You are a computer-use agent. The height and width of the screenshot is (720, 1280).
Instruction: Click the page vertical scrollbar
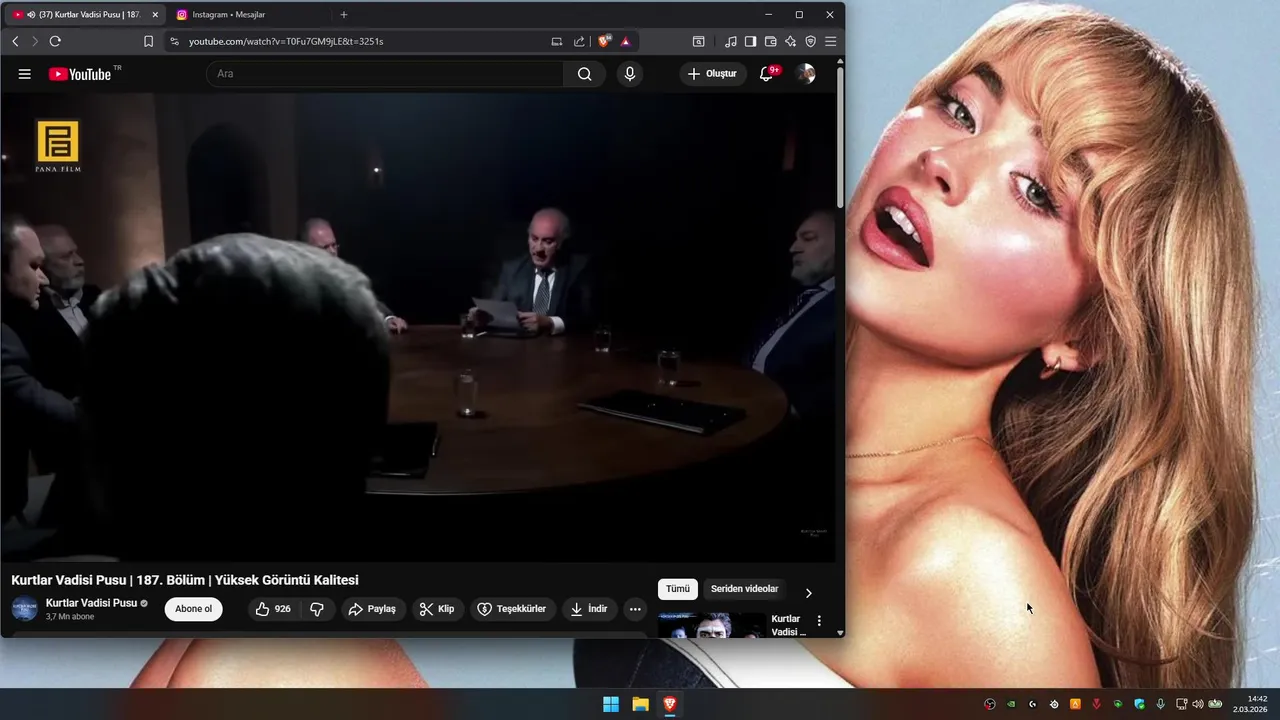[x=840, y=140]
